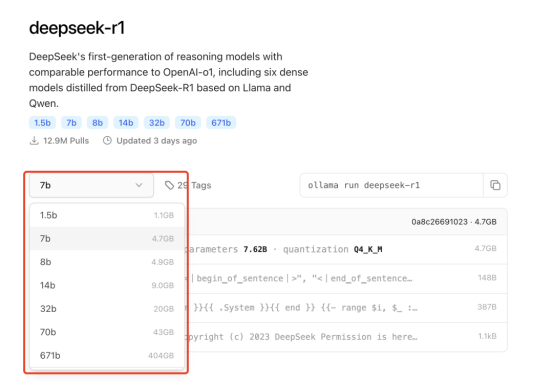Click the blue 1.5b tag badge

(x=42, y=123)
